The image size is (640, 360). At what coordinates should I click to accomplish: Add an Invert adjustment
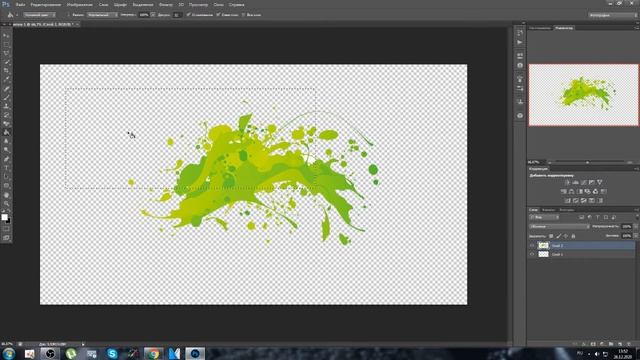(x=568, y=200)
